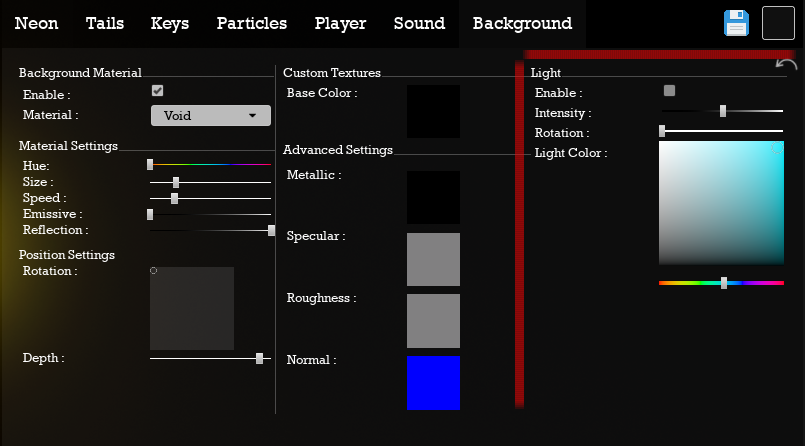Go to the Sound tab
The height and width of the screenshot is (446, 805).
click(419, 24)
